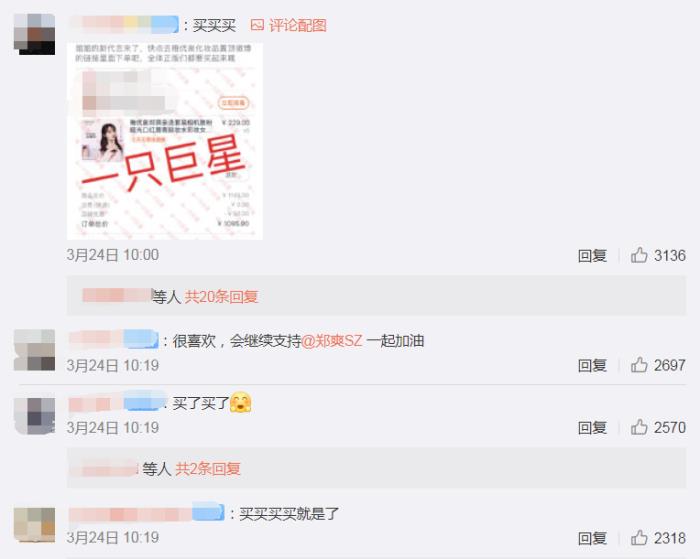Viewport: 700px width, 559px height.
Task: Expand the 共2条回复 replies
Action: 208,469
